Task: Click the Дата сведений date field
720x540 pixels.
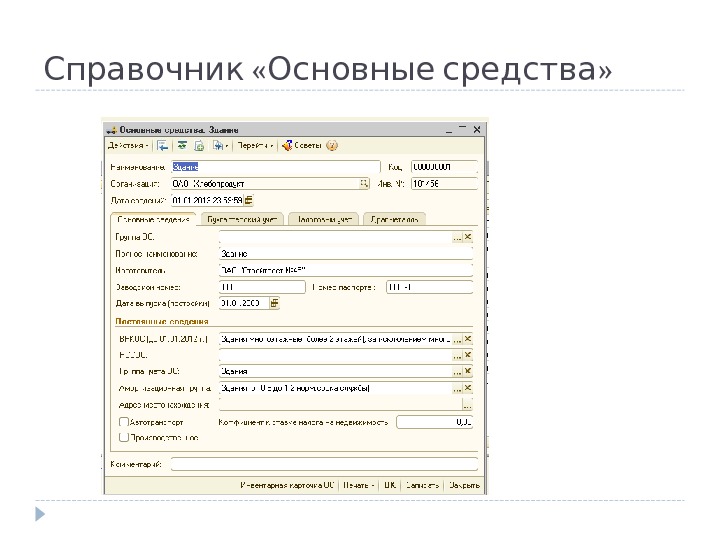Action: click(x=207, y=200)
